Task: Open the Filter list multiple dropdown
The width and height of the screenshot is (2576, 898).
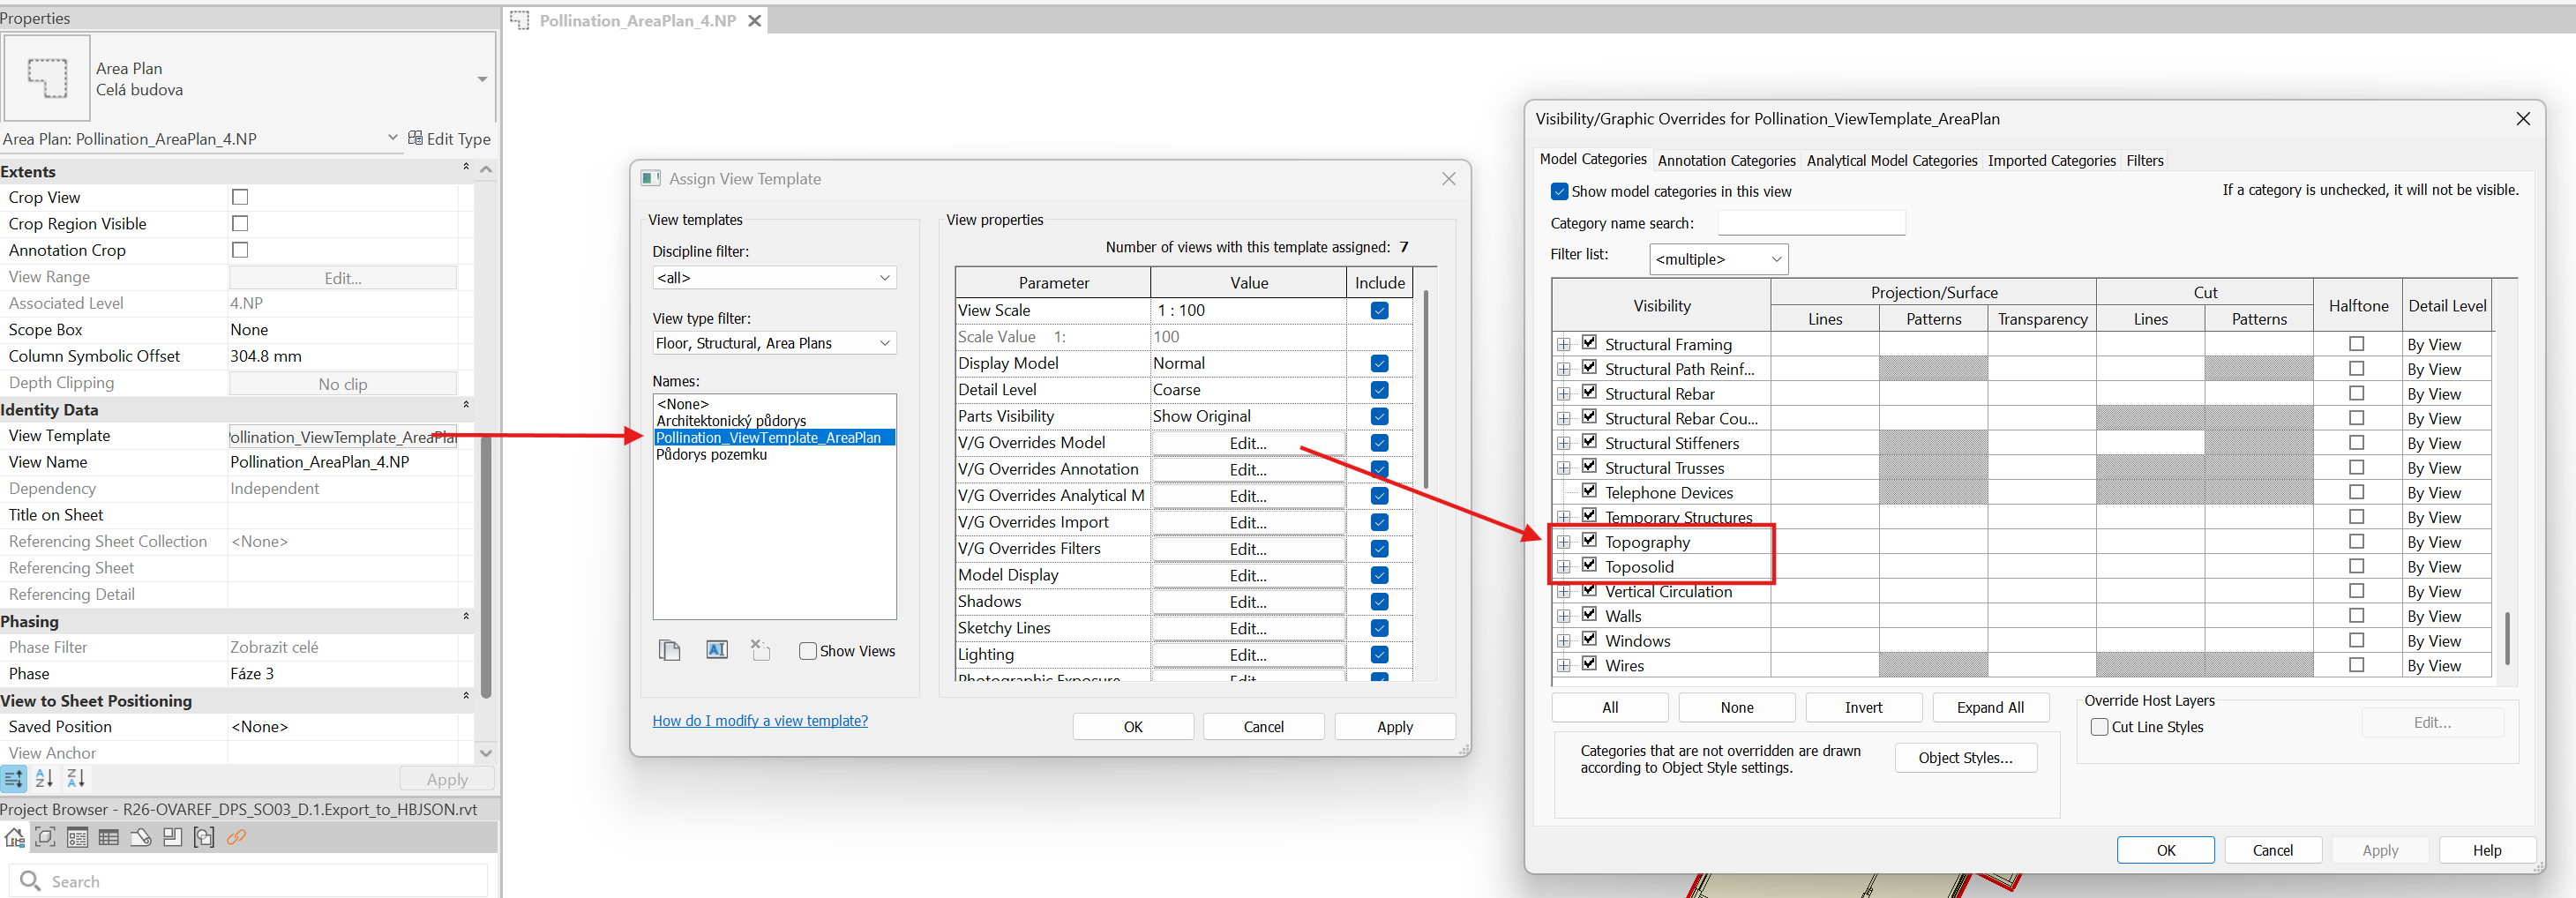Action: tap(1718, 259)
